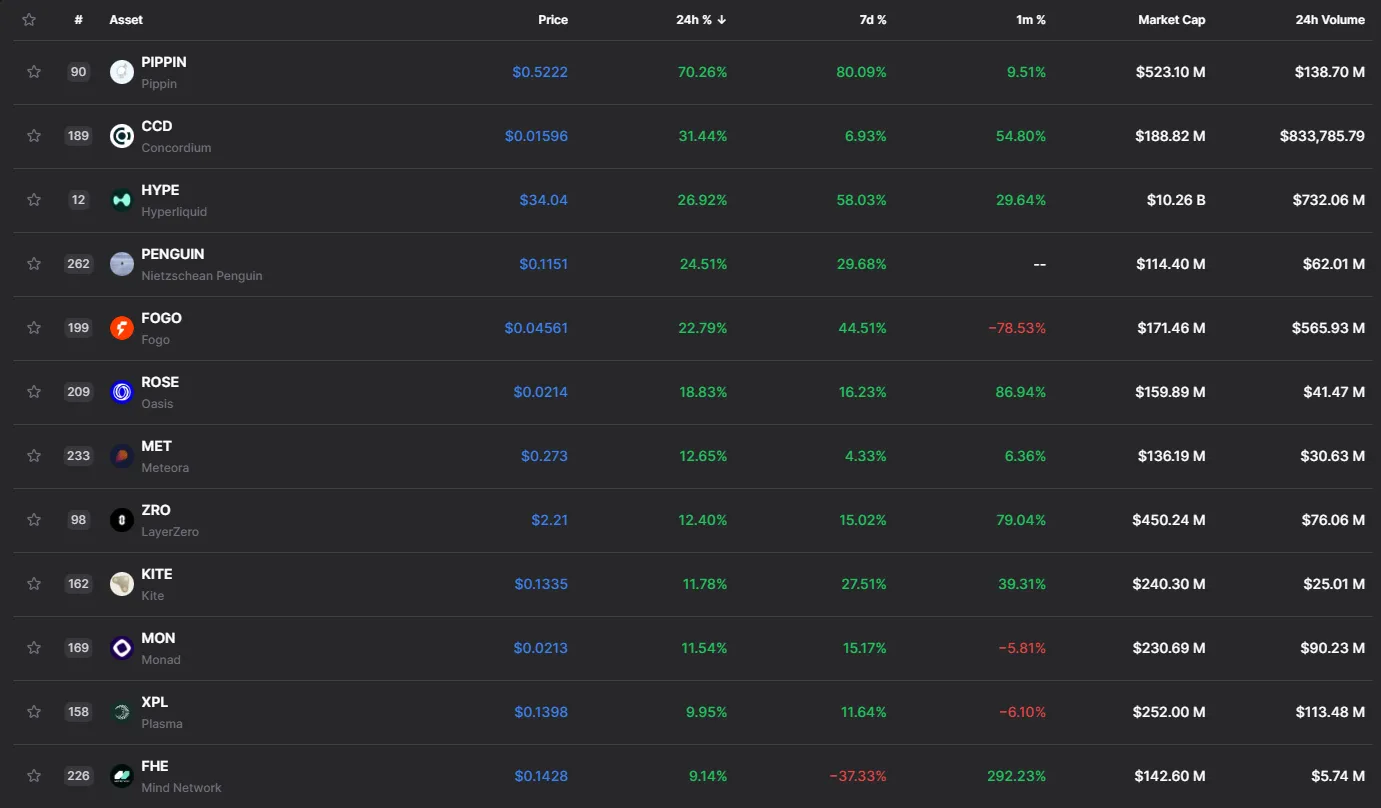Click the Meteora coin logo
The width and height of the screenshot is (1381, 808).
tap(122, 455)
